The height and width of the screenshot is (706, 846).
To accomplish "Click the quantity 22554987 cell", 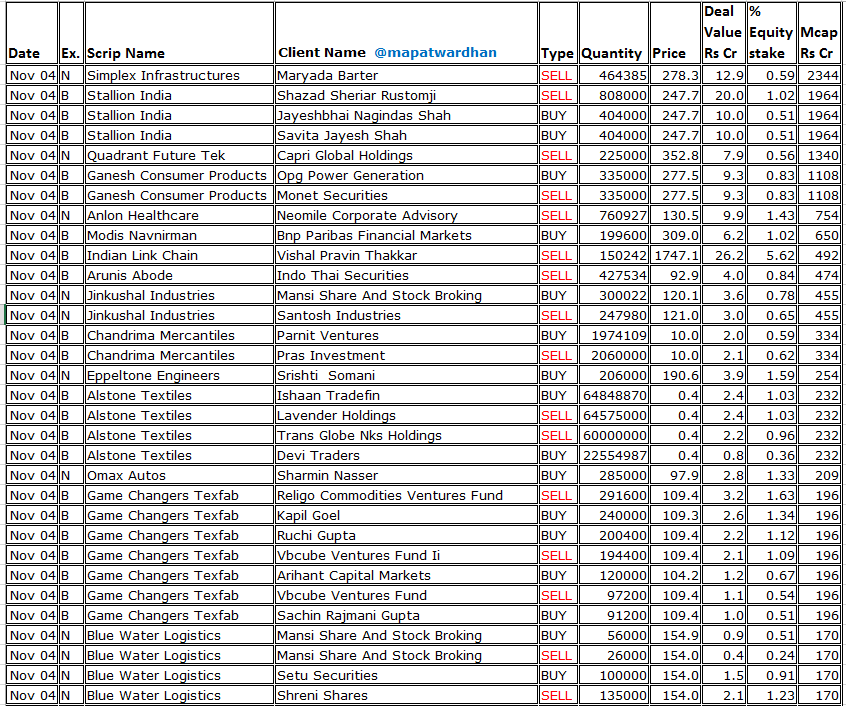I will coord(613,455).
